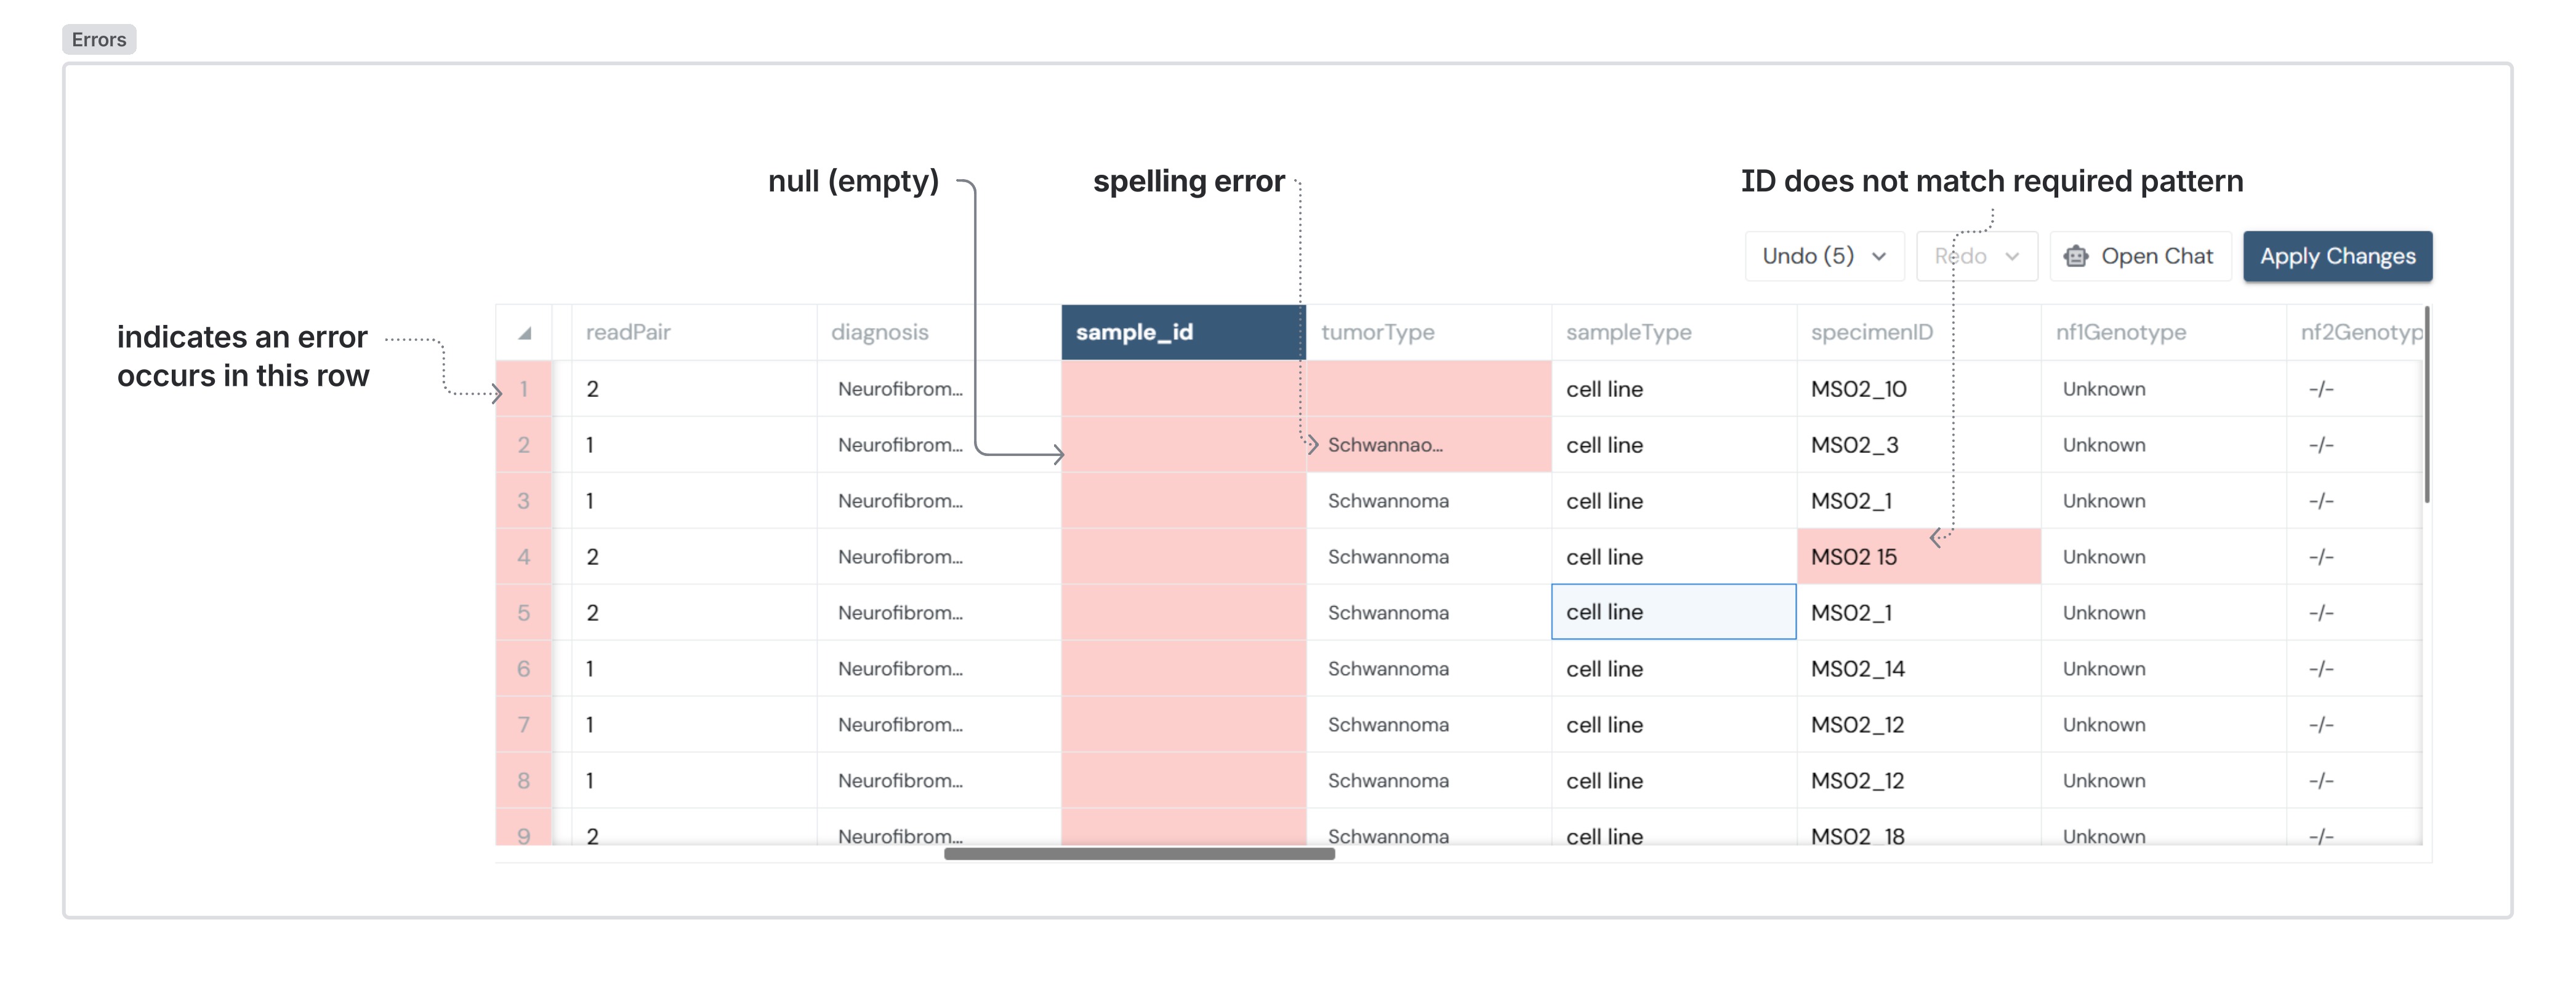Click row number 4 marker
Screen dimensions: 2576x981
point(524,556)
